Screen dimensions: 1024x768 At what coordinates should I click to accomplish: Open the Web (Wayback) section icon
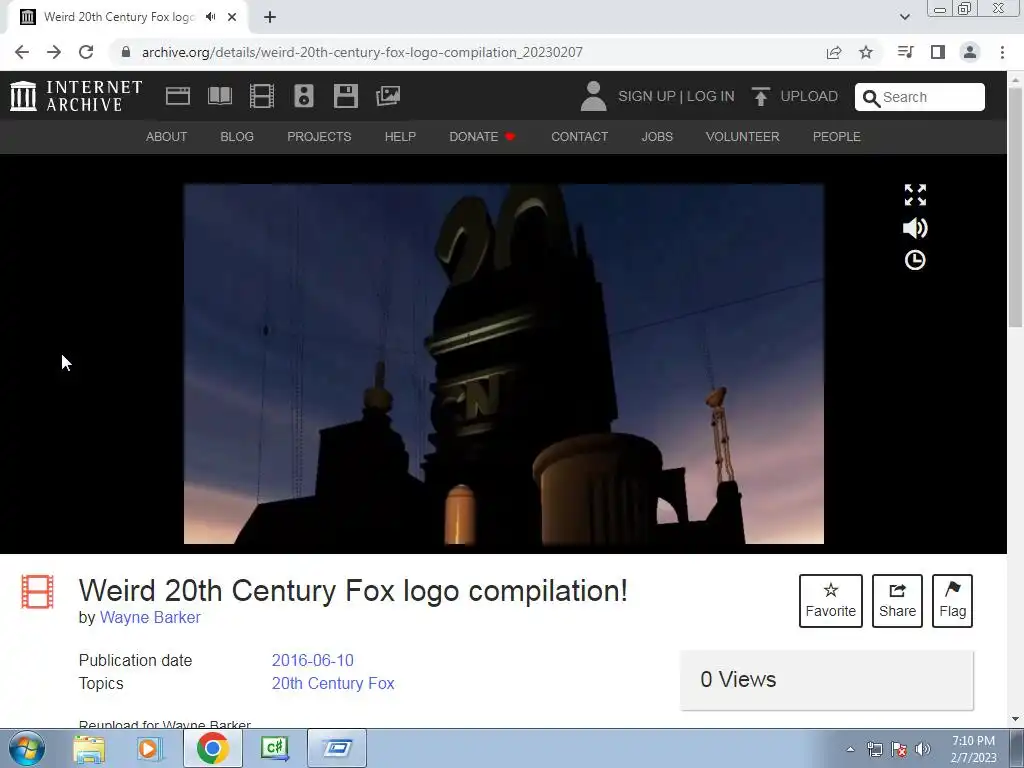coord(178,96)
